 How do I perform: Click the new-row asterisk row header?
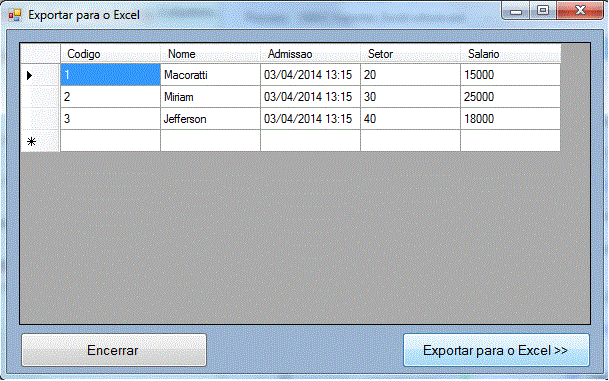point(40,141)
